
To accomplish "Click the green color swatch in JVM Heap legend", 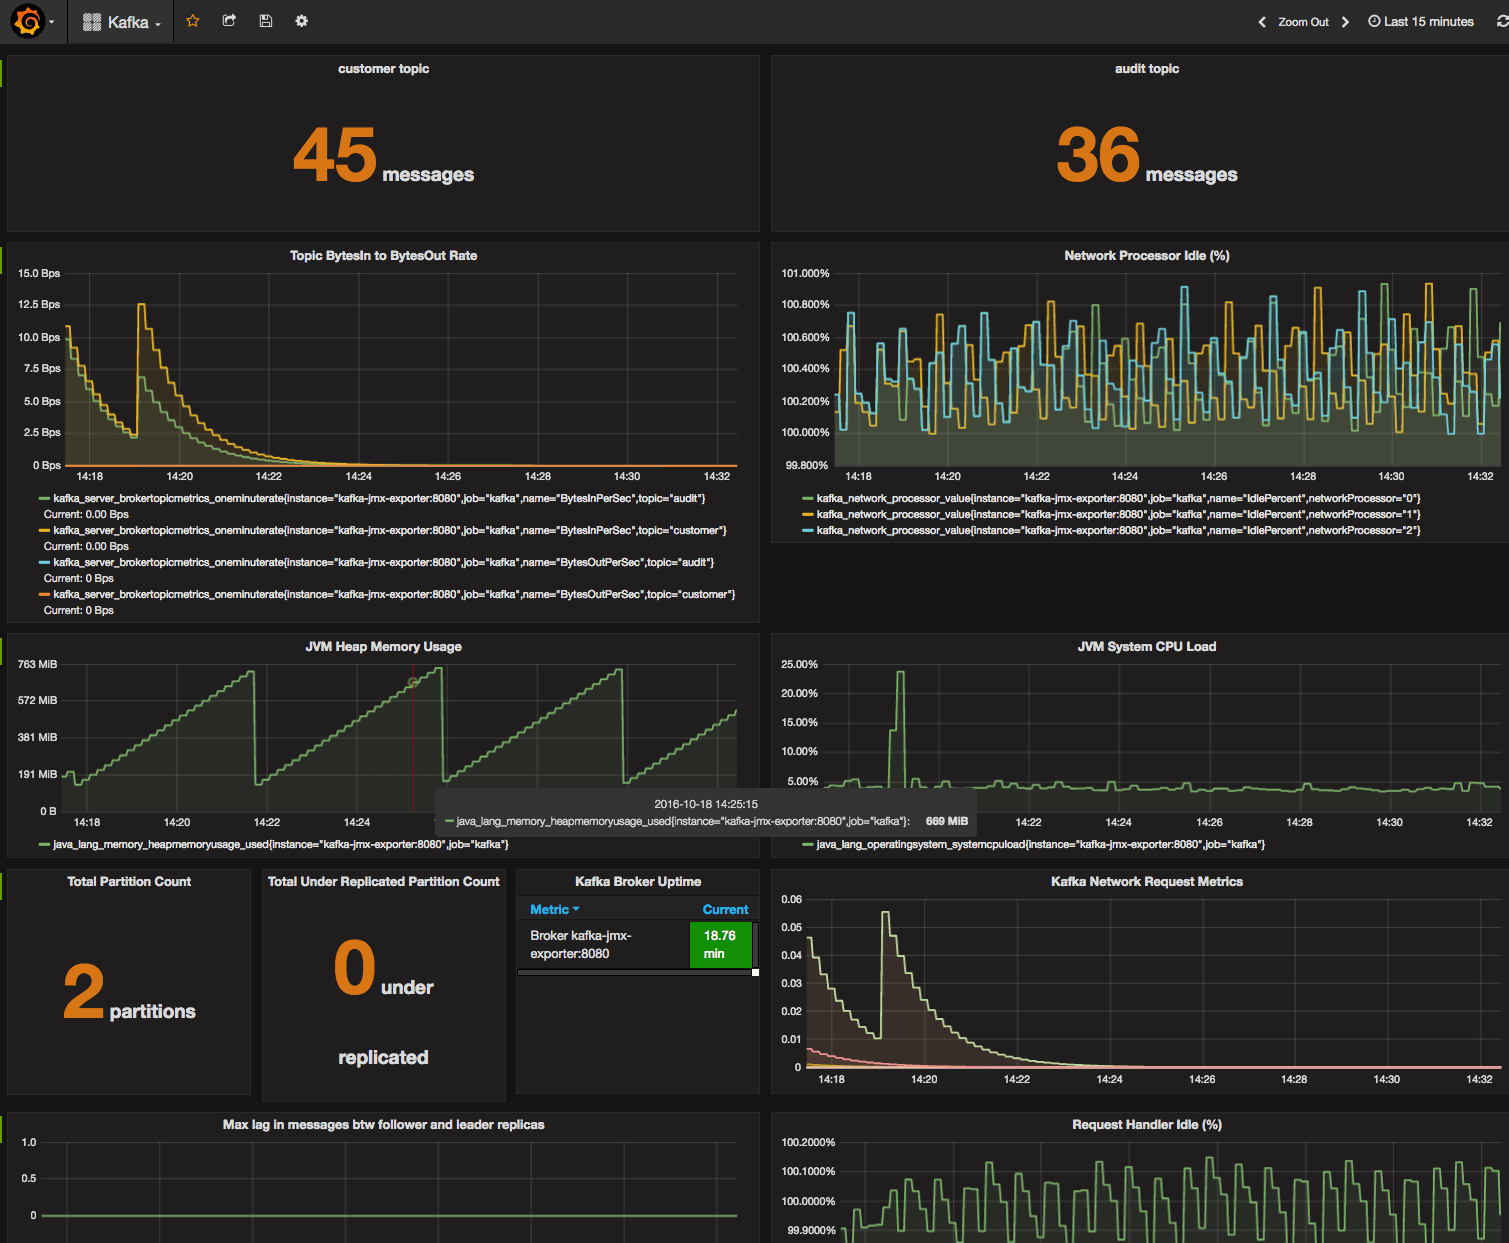I will [x=43, y=844].
